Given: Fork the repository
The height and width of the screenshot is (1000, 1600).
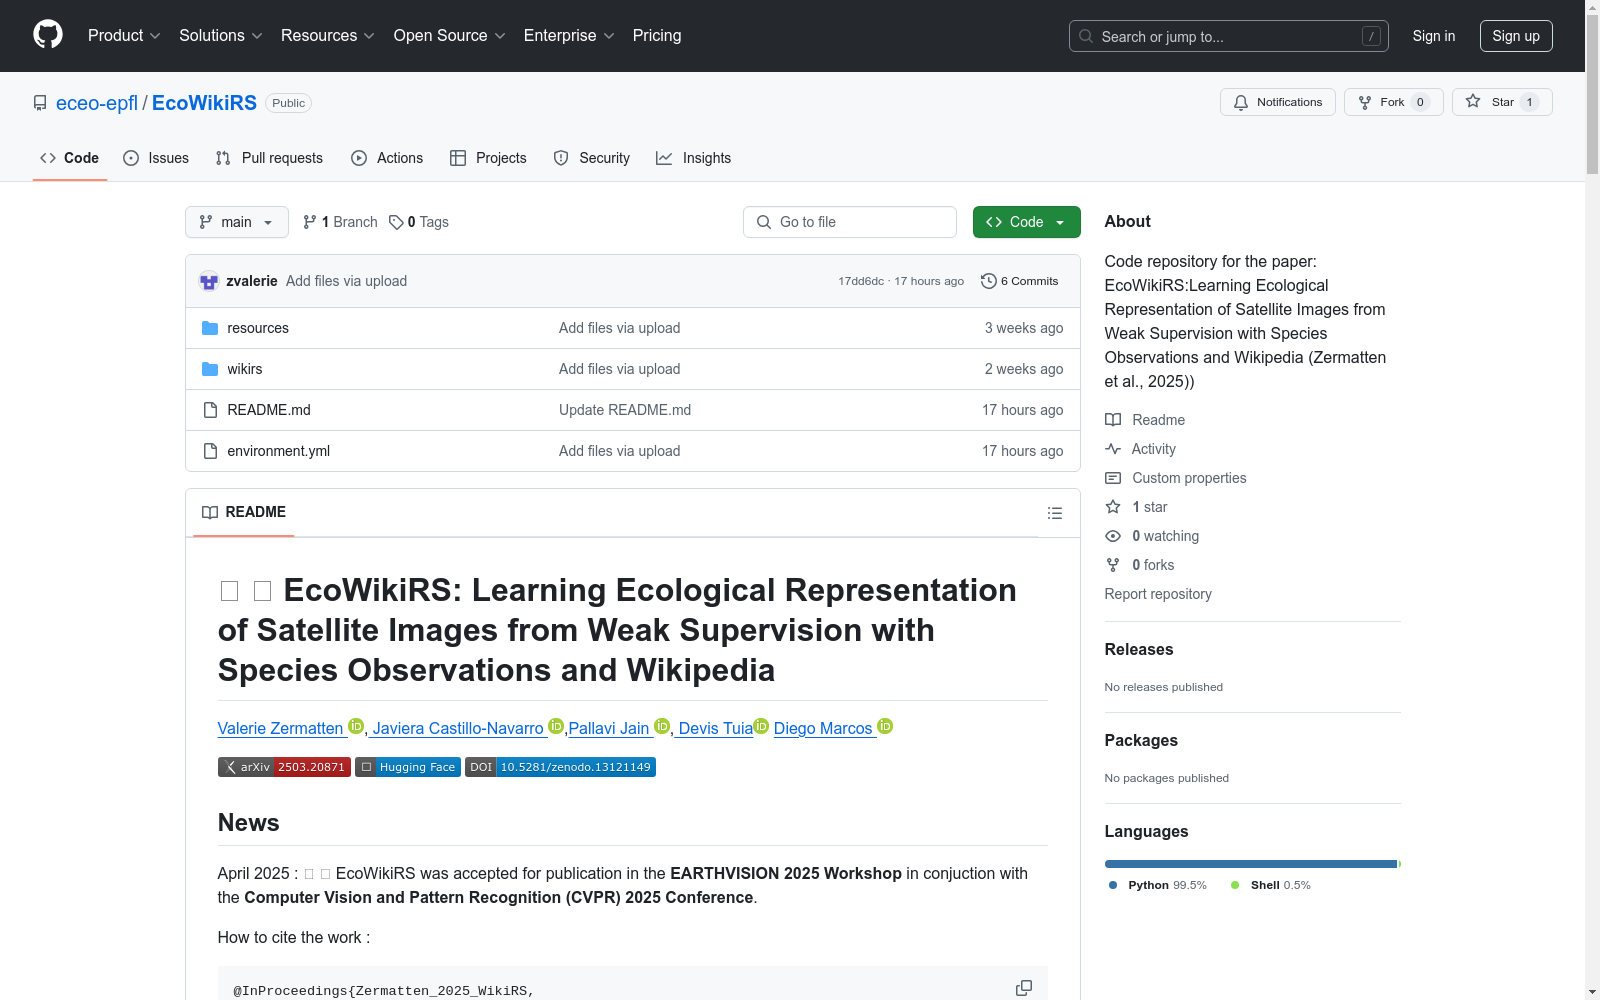Looking at the screenshot, I should point(1394,102).
